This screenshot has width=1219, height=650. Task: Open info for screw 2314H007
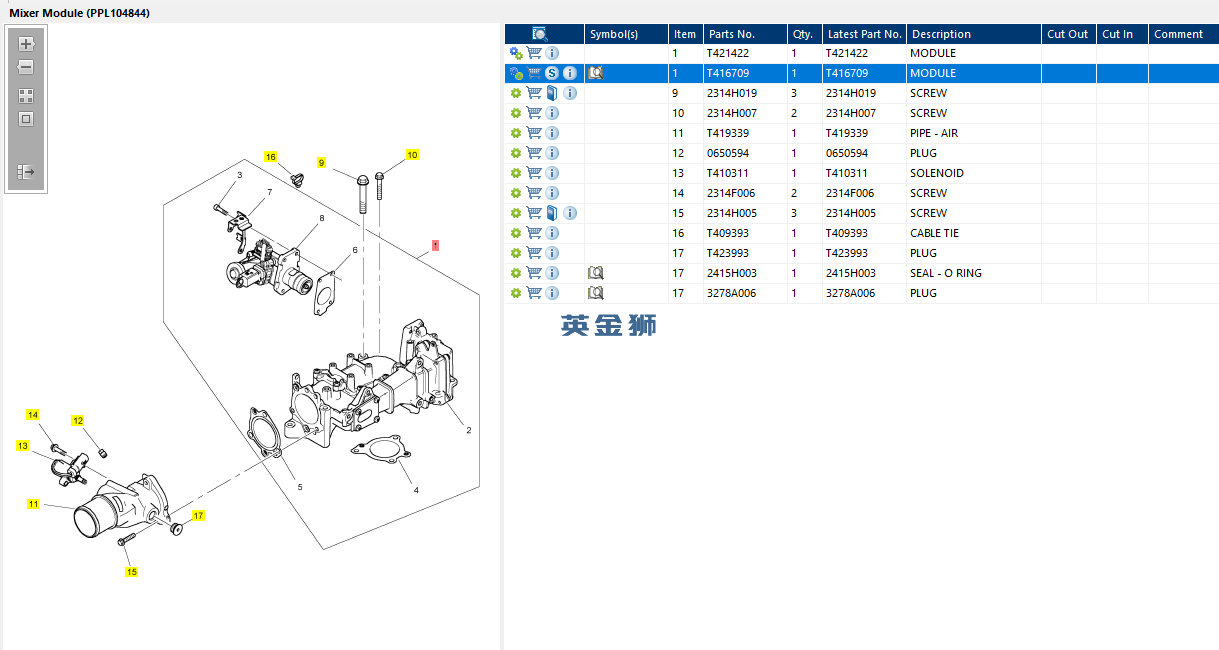pyautogui.click(x=552, y=113)
